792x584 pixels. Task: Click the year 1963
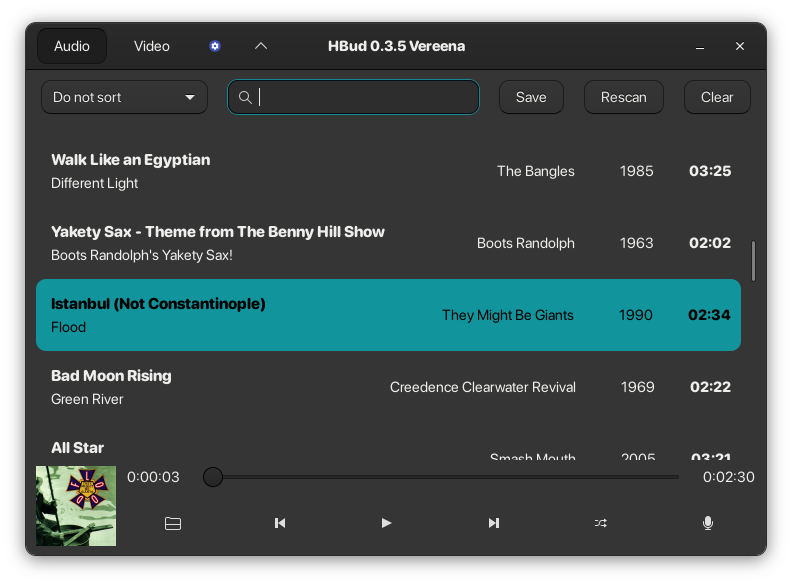636,243
